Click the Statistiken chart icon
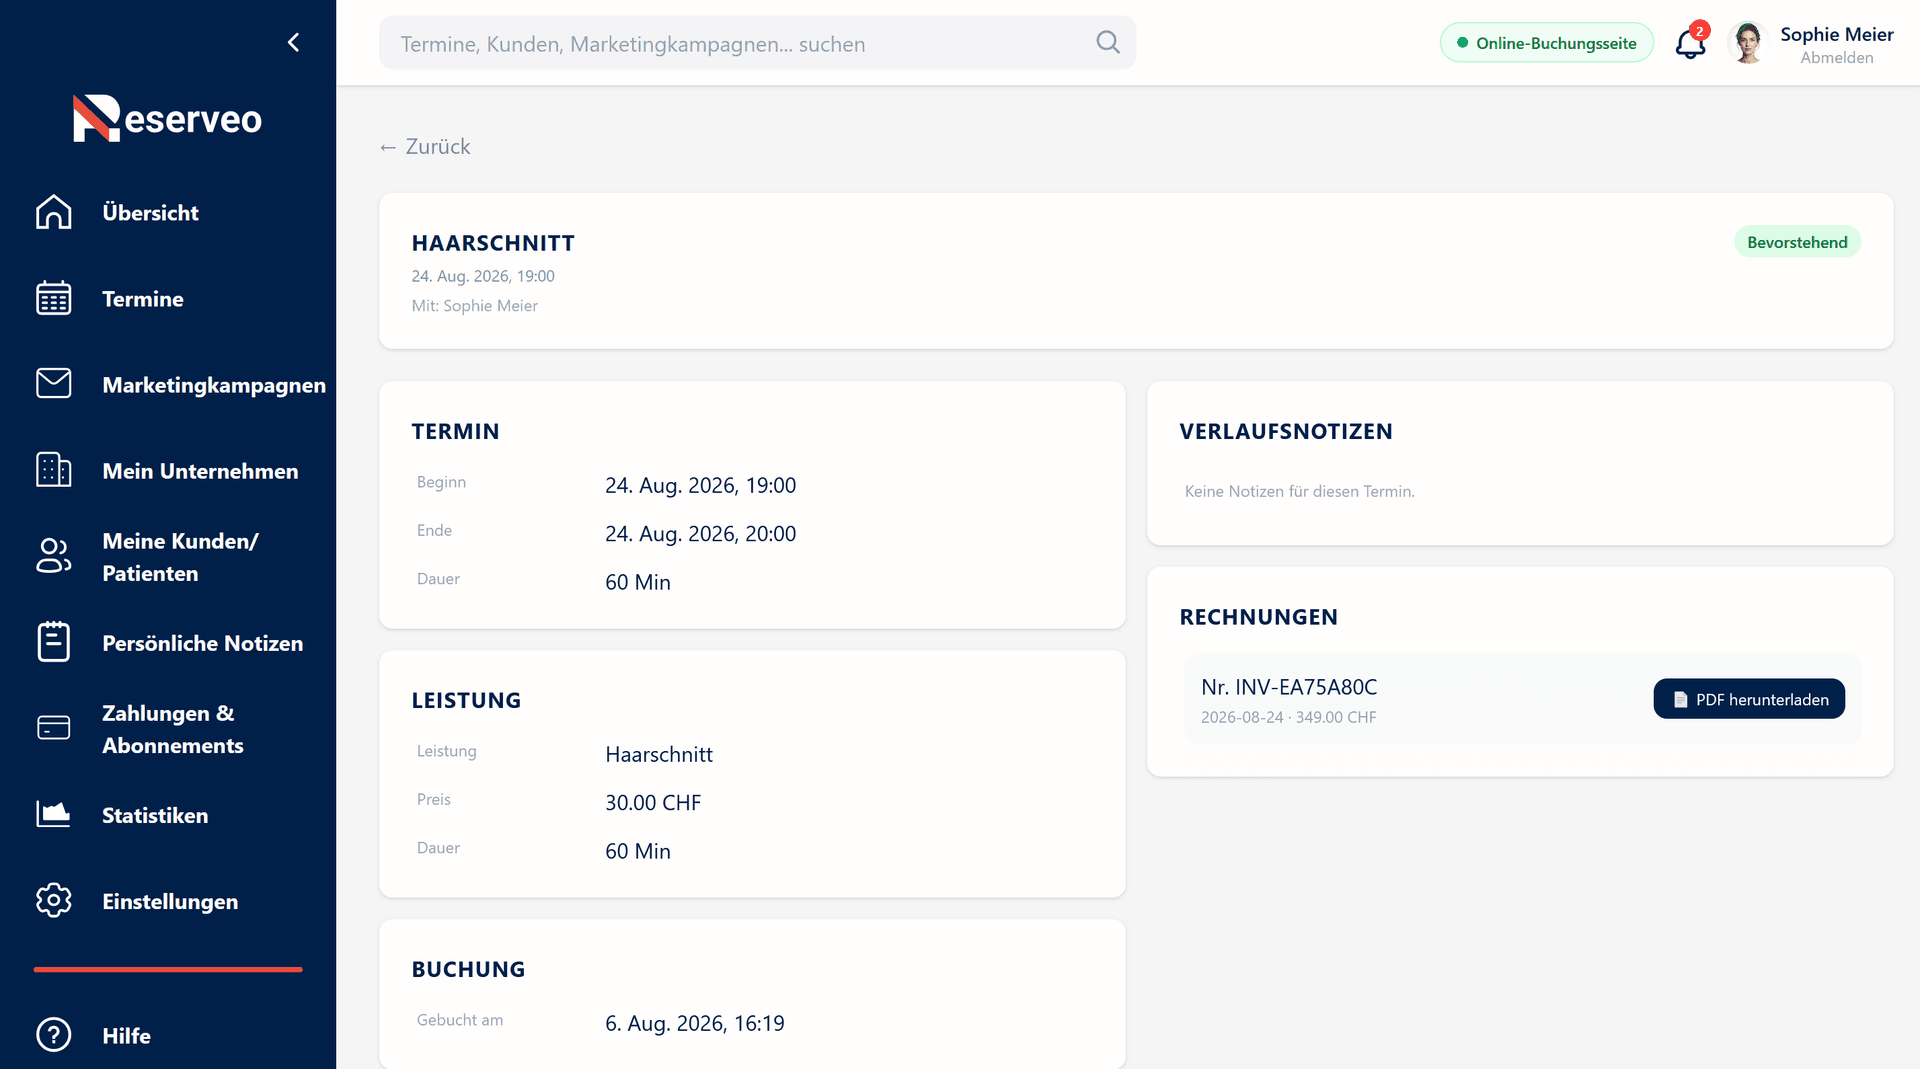The image size is (1920, 1069). coord(54,814)
